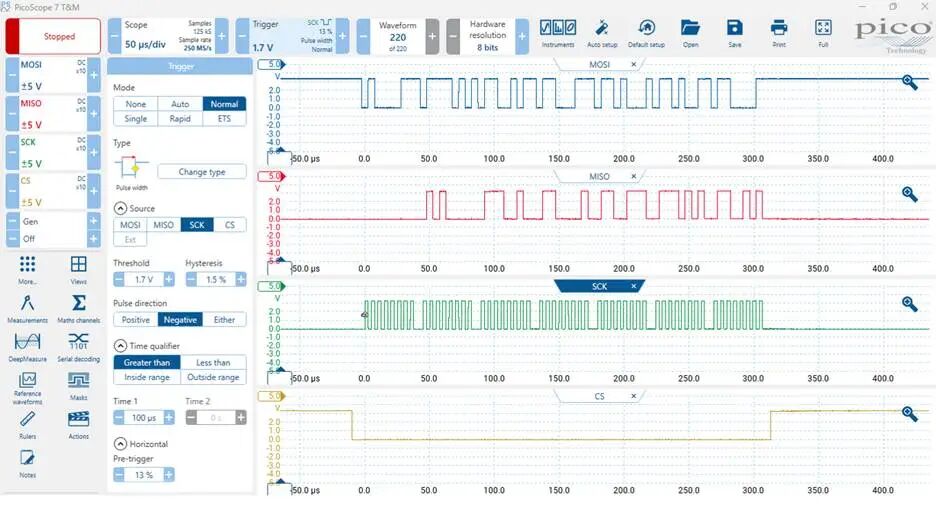
Task: Set trigger mode to Rapid
Action: tap(180, 119)
